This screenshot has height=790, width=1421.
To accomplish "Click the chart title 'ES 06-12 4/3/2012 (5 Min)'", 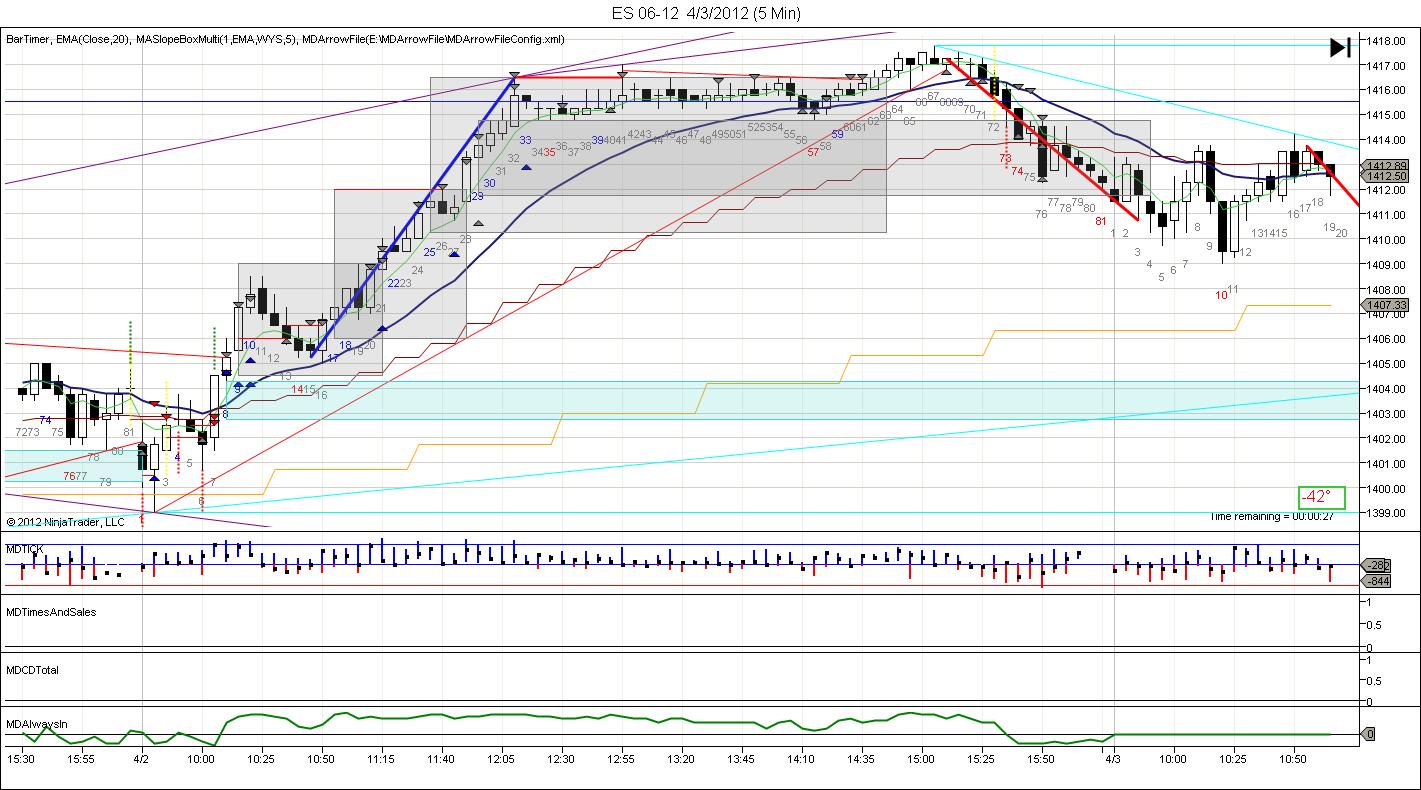I will click(706, 13).
